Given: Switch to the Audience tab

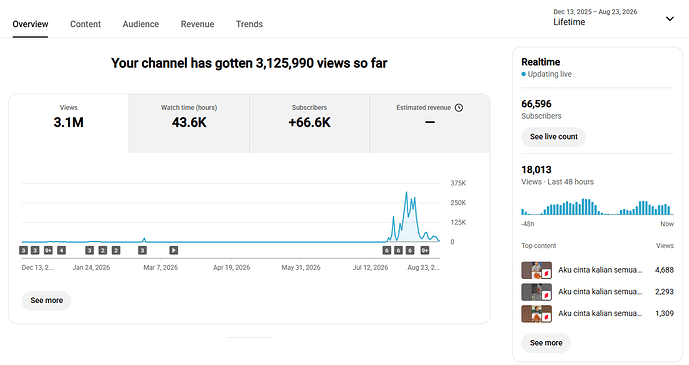Looking at the screenshot, I should click(141, 24).
